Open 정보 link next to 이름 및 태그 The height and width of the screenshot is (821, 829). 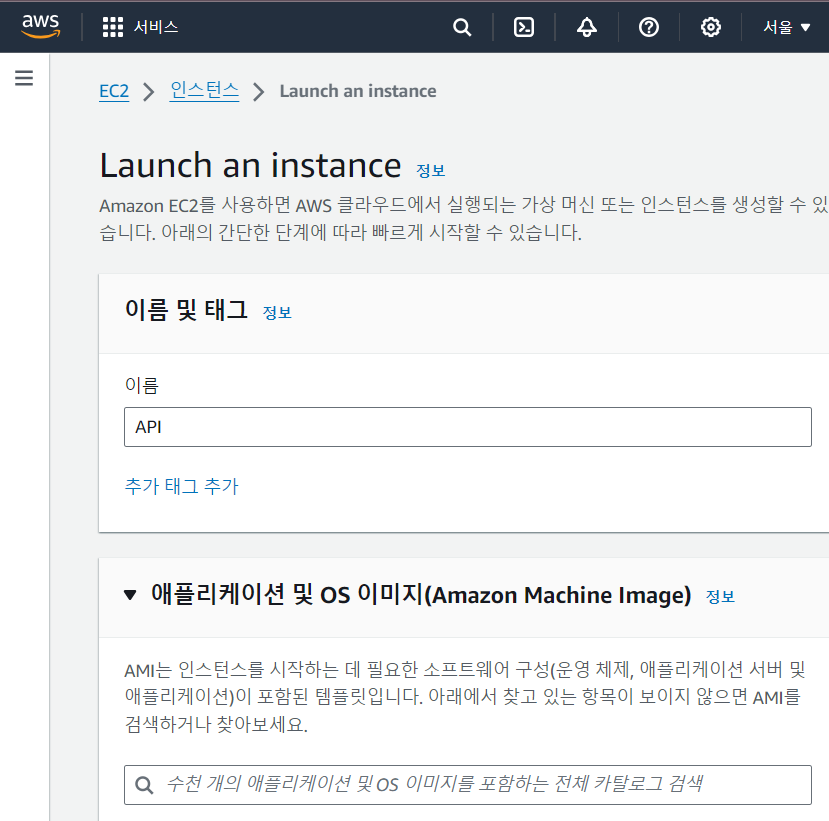tap(277, 312)
